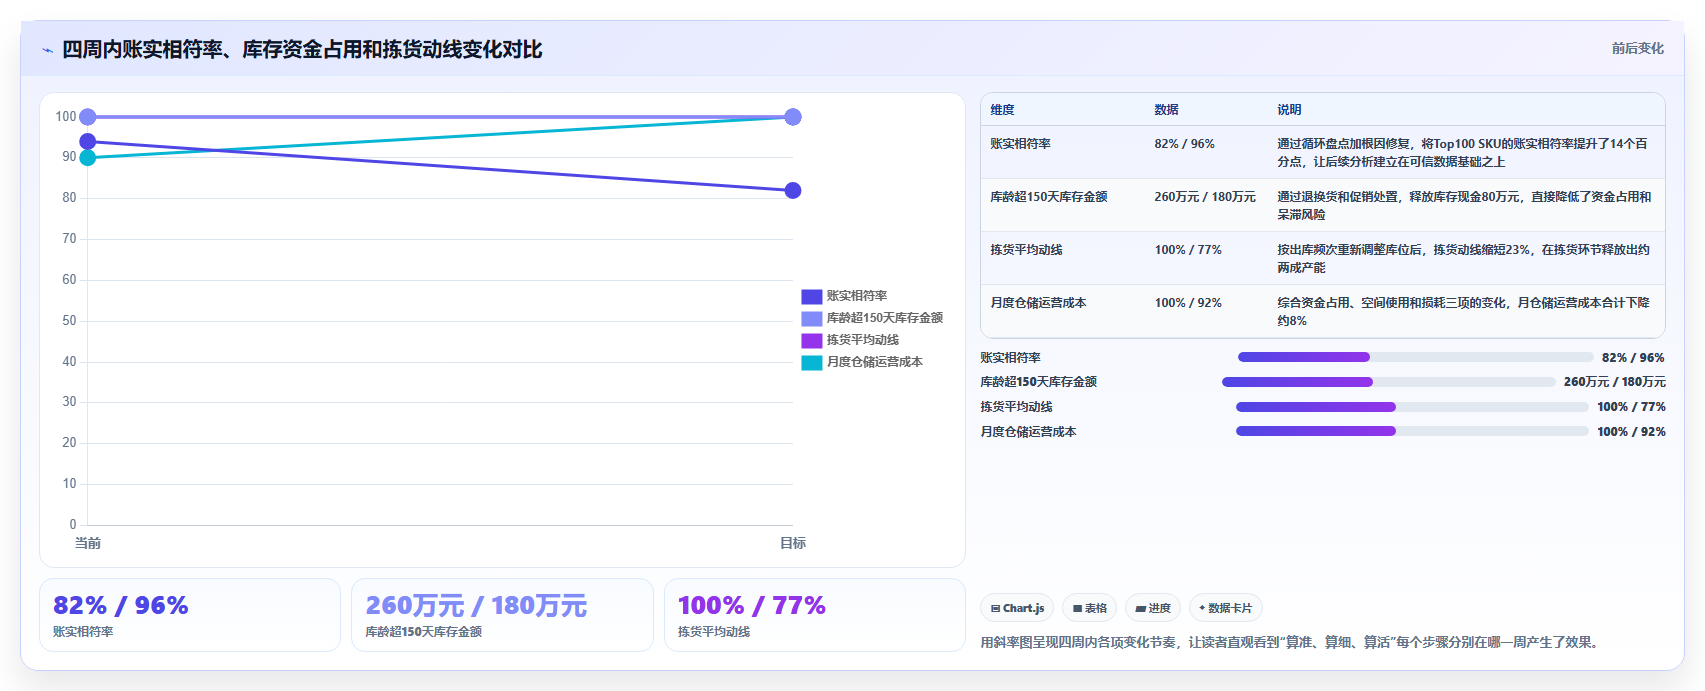Click the light purple point at 100 on 目标
The image size is (1705, 691).
pos(793,117)
